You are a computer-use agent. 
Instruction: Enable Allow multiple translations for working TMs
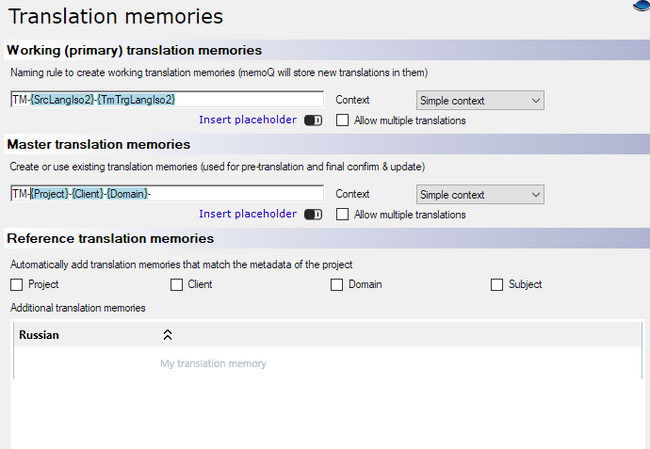pyautogui.click(x=343, y=120)
